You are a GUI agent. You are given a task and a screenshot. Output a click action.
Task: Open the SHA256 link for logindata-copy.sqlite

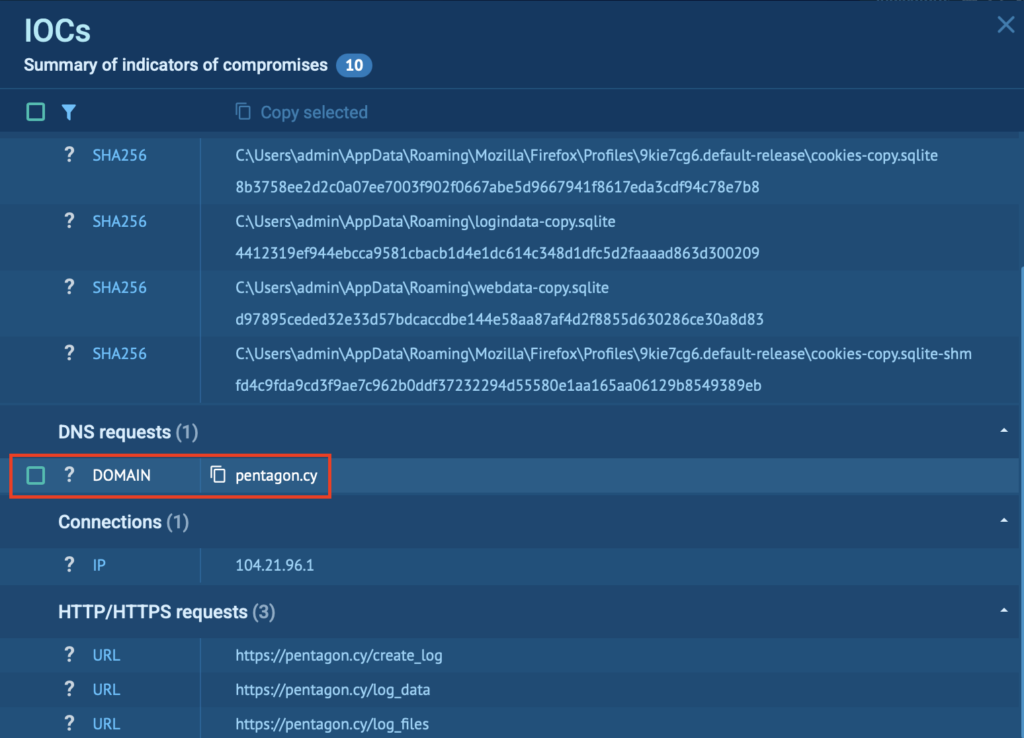point(120,221)
